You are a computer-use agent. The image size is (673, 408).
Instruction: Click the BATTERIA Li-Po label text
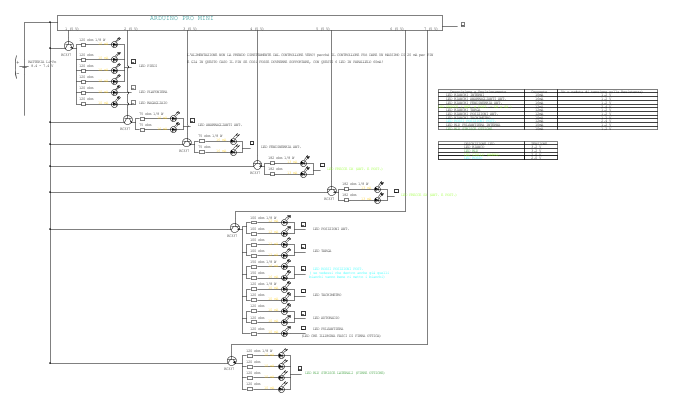(42, 61)
